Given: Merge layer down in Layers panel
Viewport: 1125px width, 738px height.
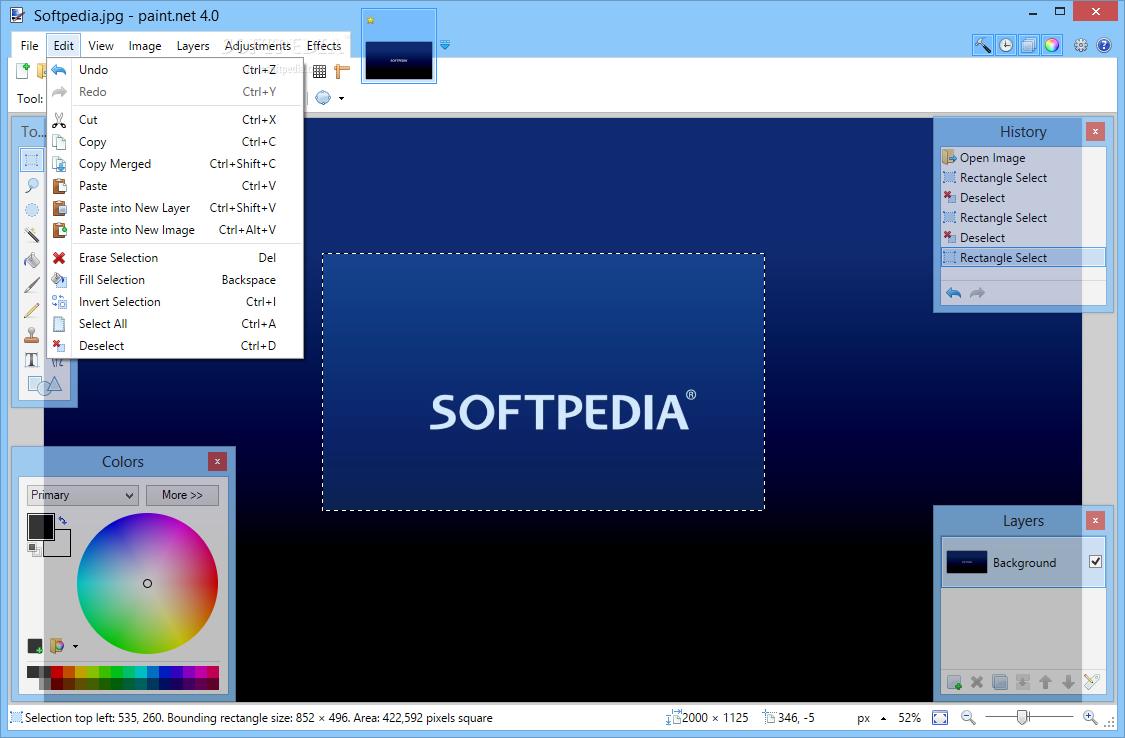Looking at the screenshot, I should point(1022,682).
